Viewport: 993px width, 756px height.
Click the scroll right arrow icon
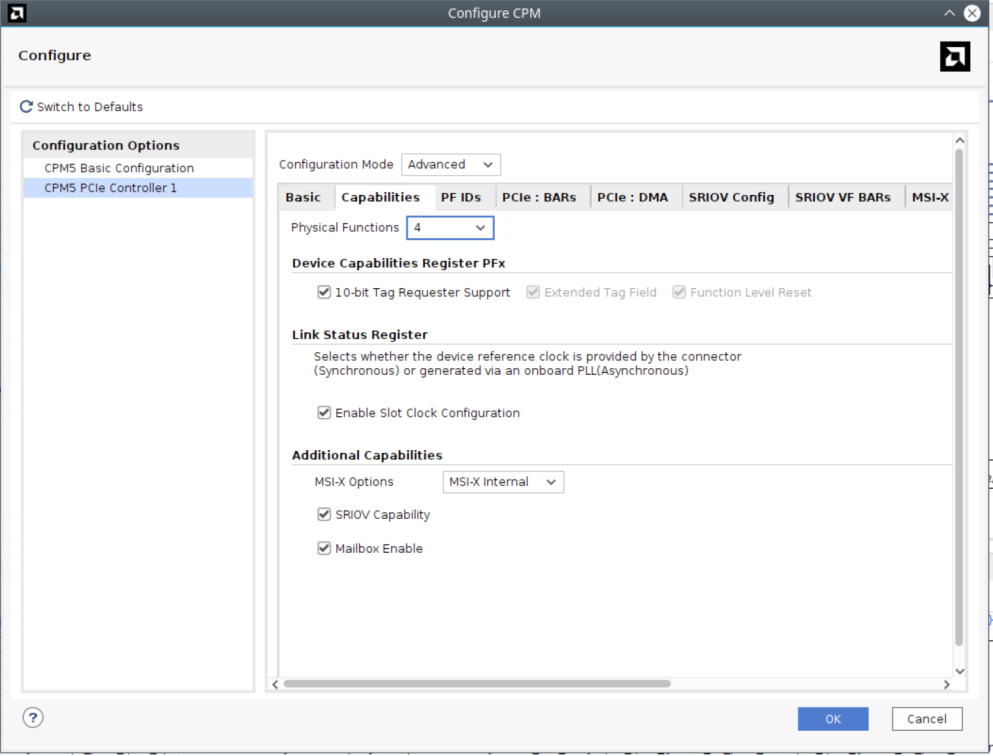[x=946, y=684]
